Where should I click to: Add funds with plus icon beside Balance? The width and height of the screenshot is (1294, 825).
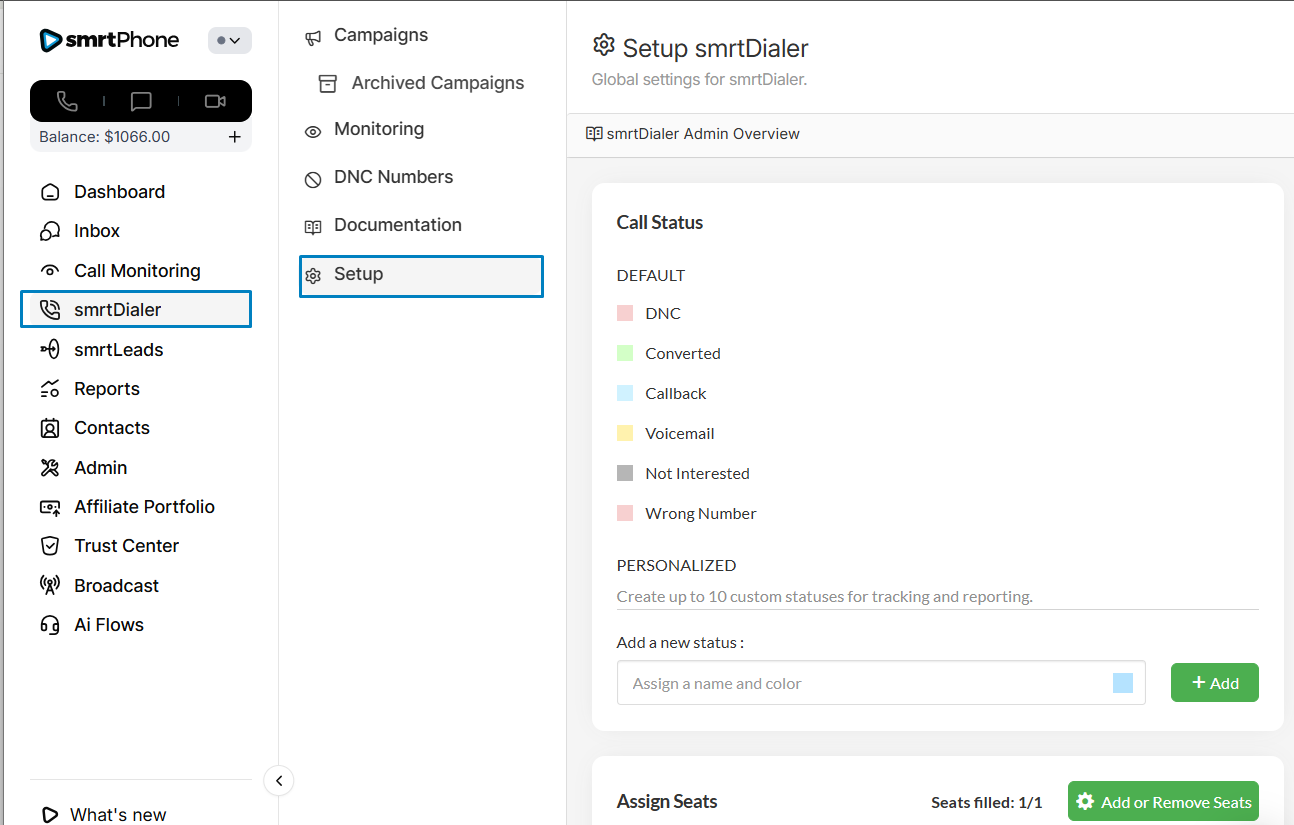[235, 137]
